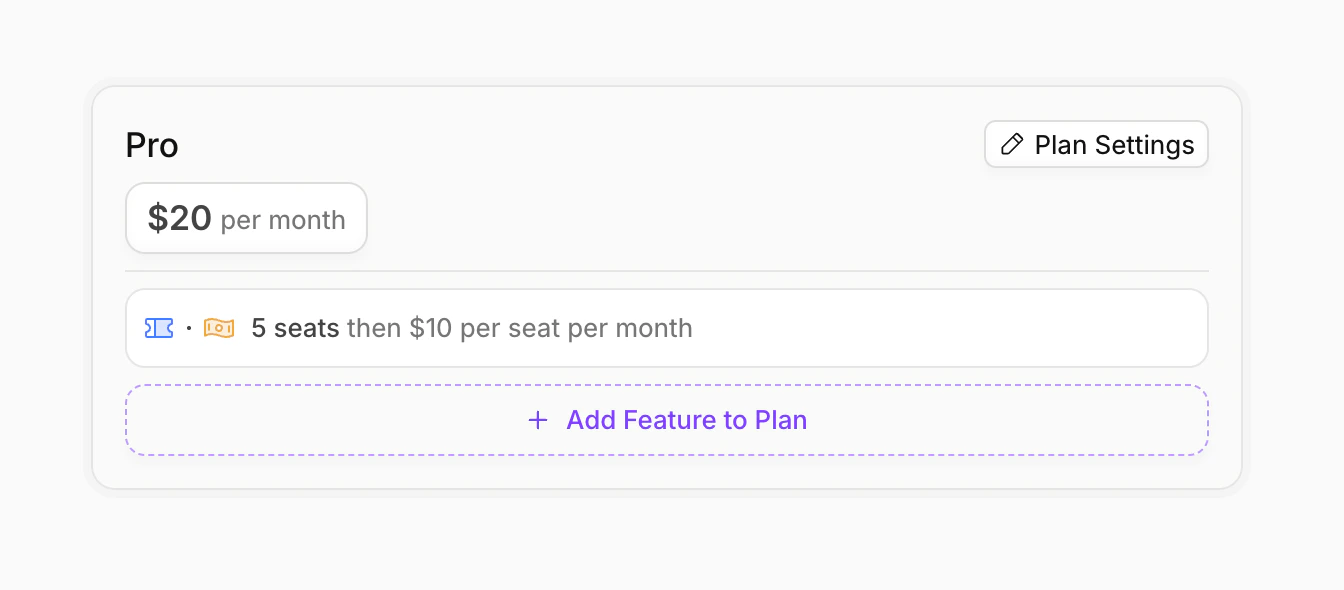
Task: Click the plus icon before Add Feature
Action: click(538, 420)
